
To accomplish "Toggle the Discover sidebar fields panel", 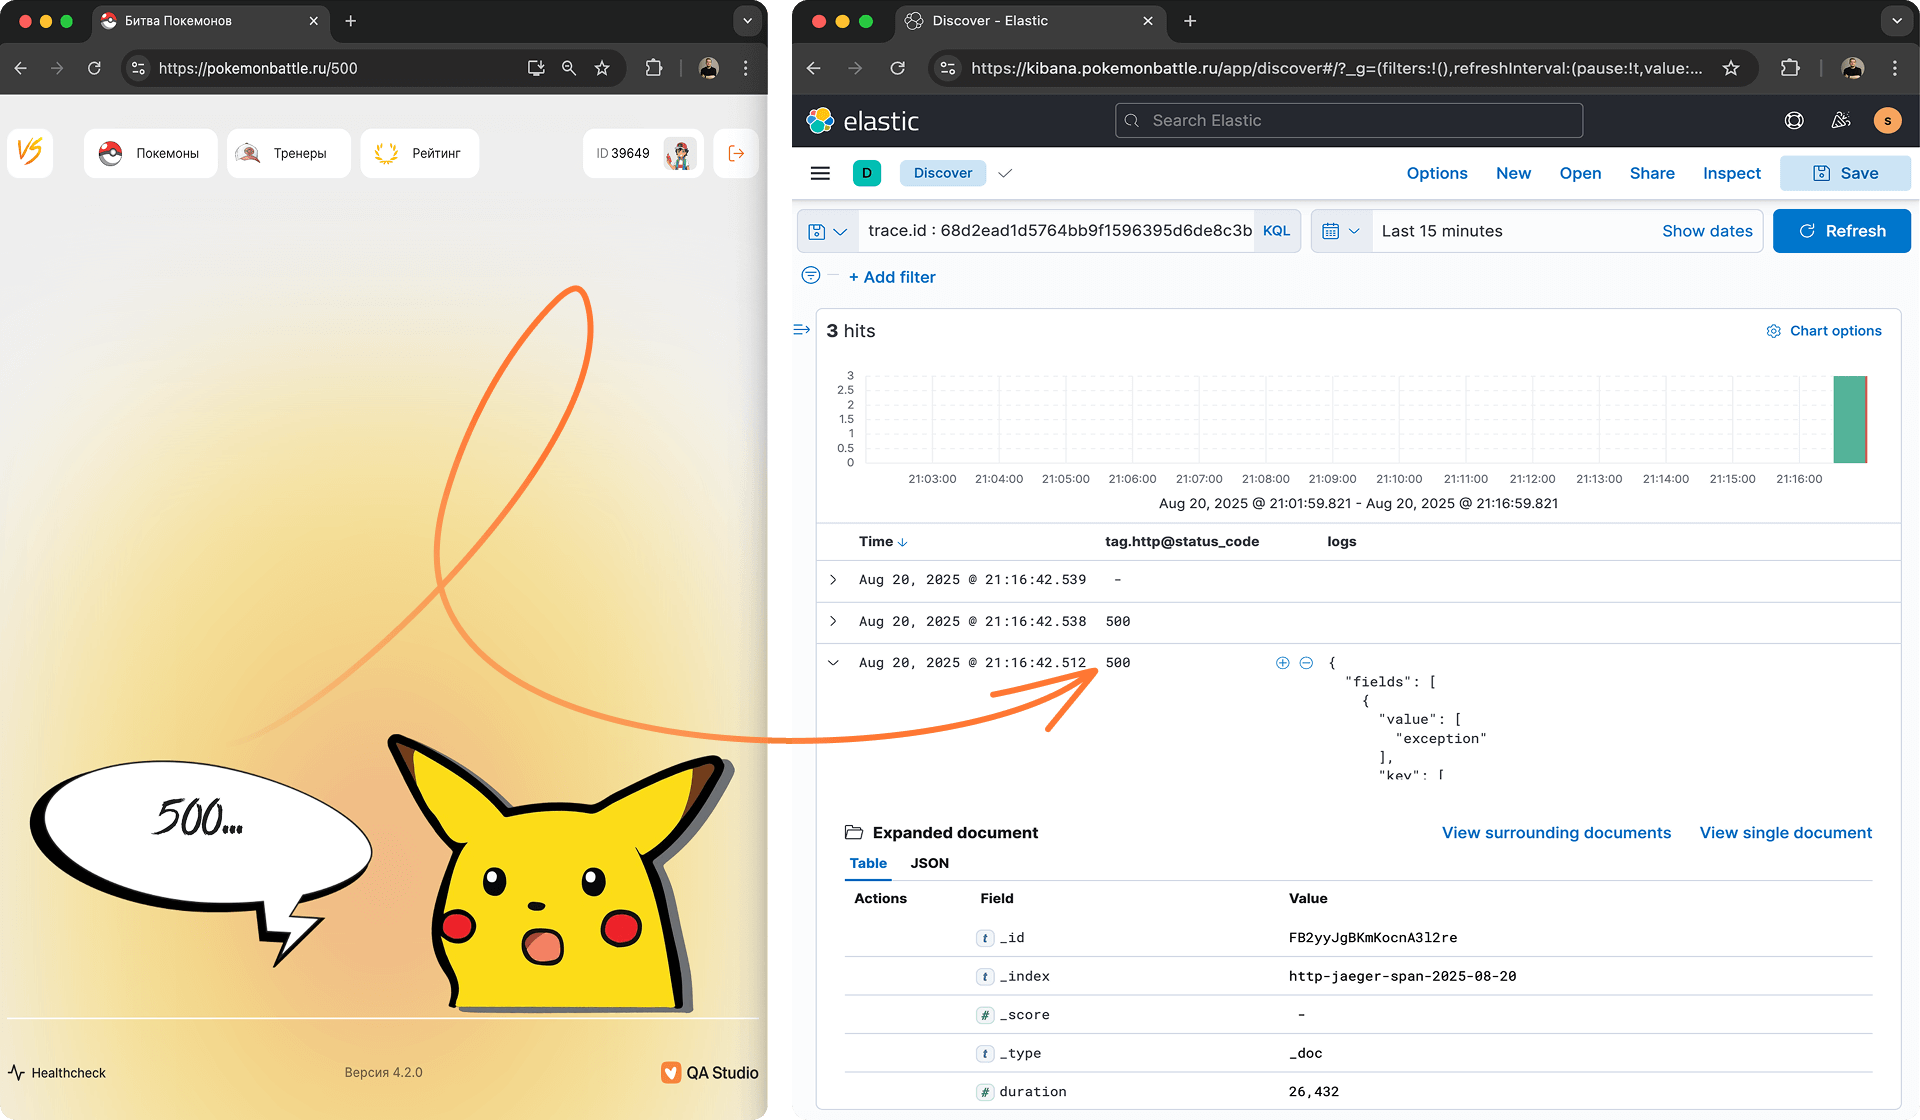I will pyautogui.click(x=801, y=330).
